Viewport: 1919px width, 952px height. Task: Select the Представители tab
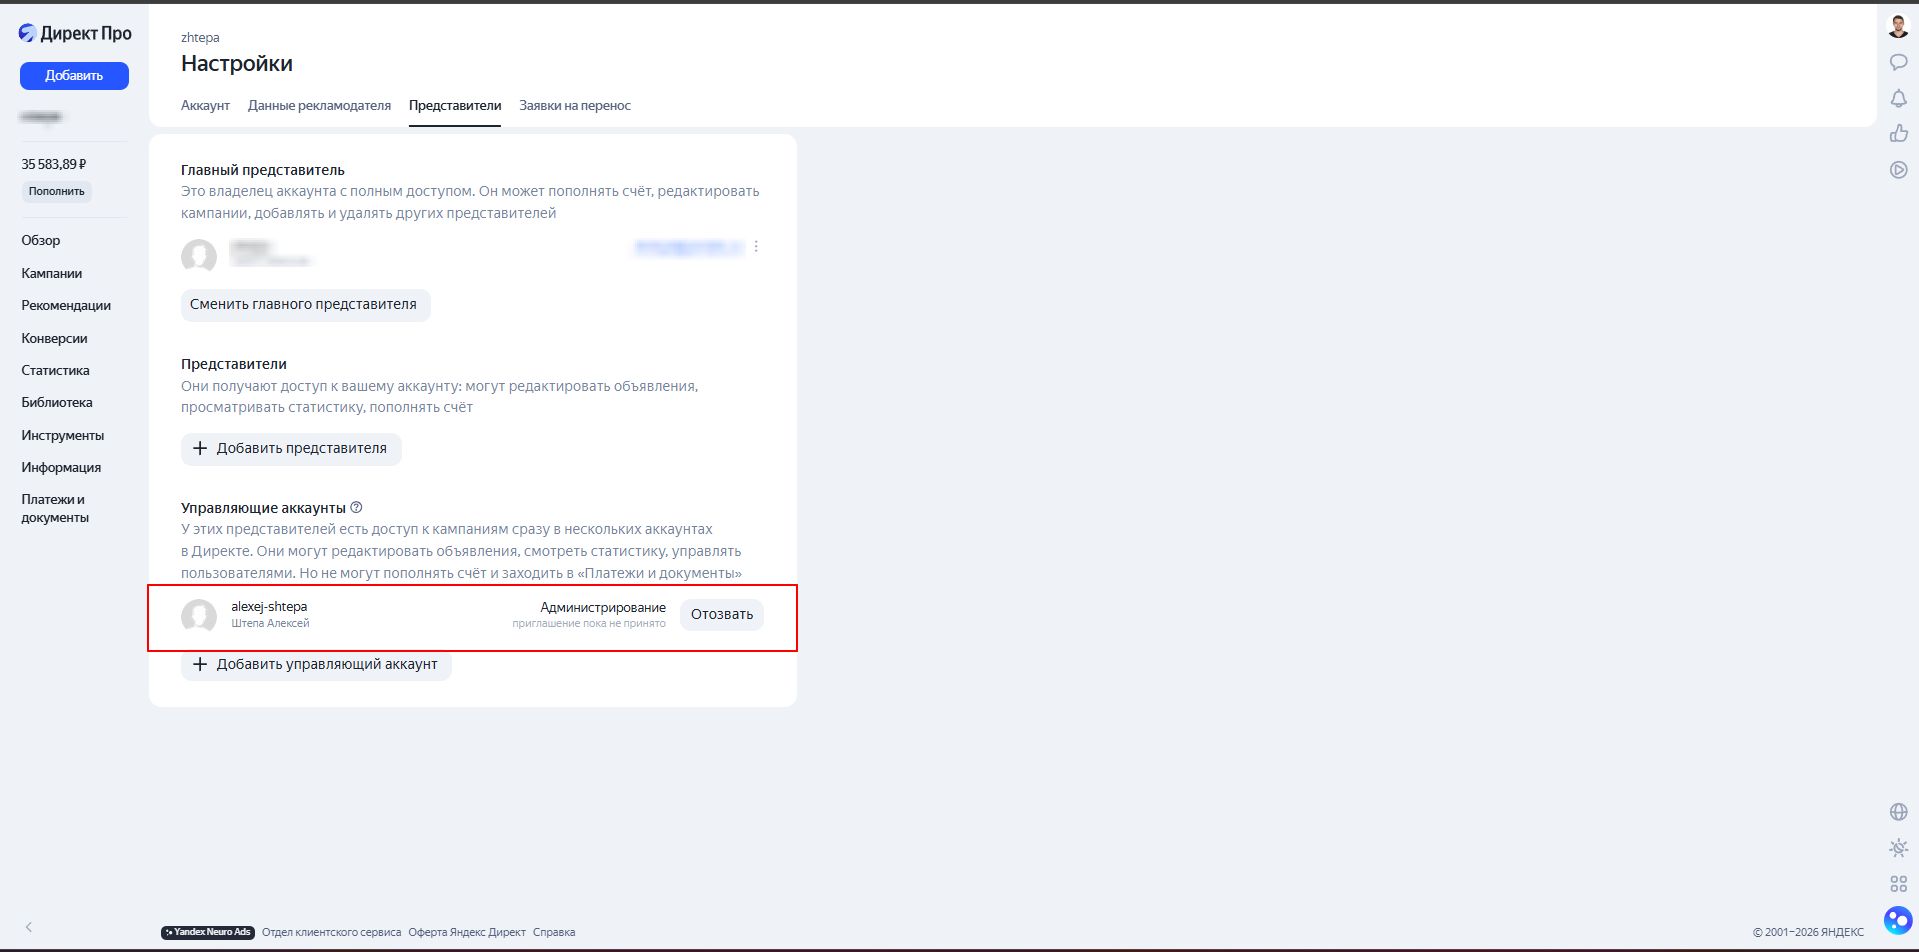point(455,105)
